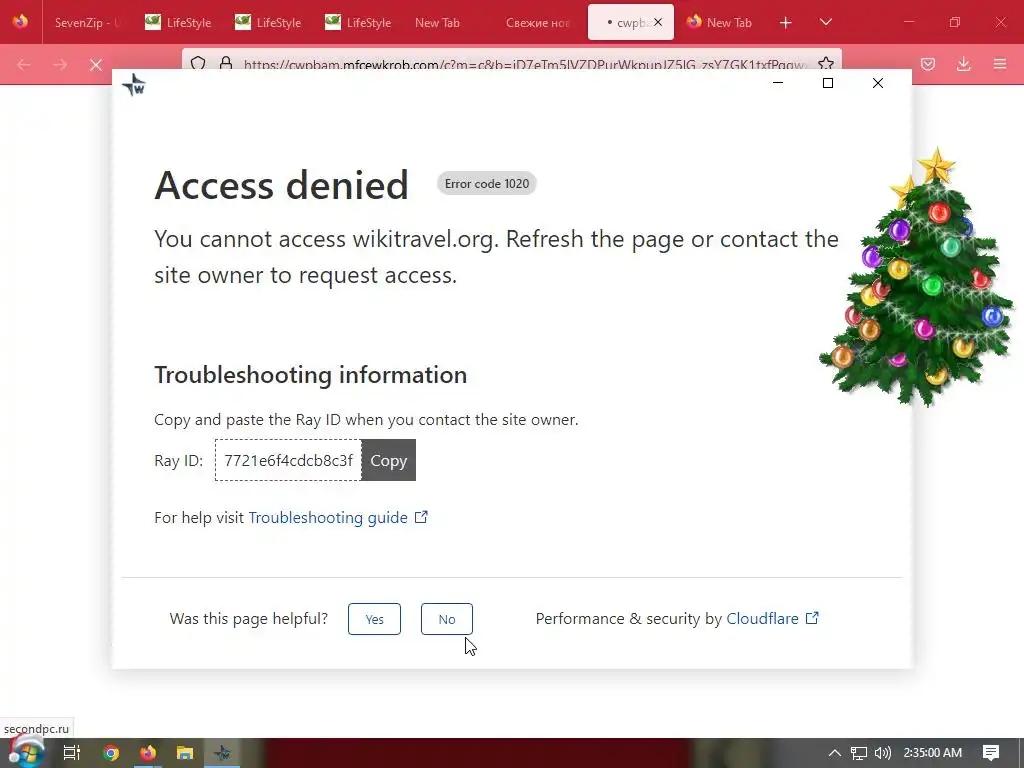Screen dimensions: 1024x768
Task: Answer Yes to was this page helpful
Action: (374, 619)
